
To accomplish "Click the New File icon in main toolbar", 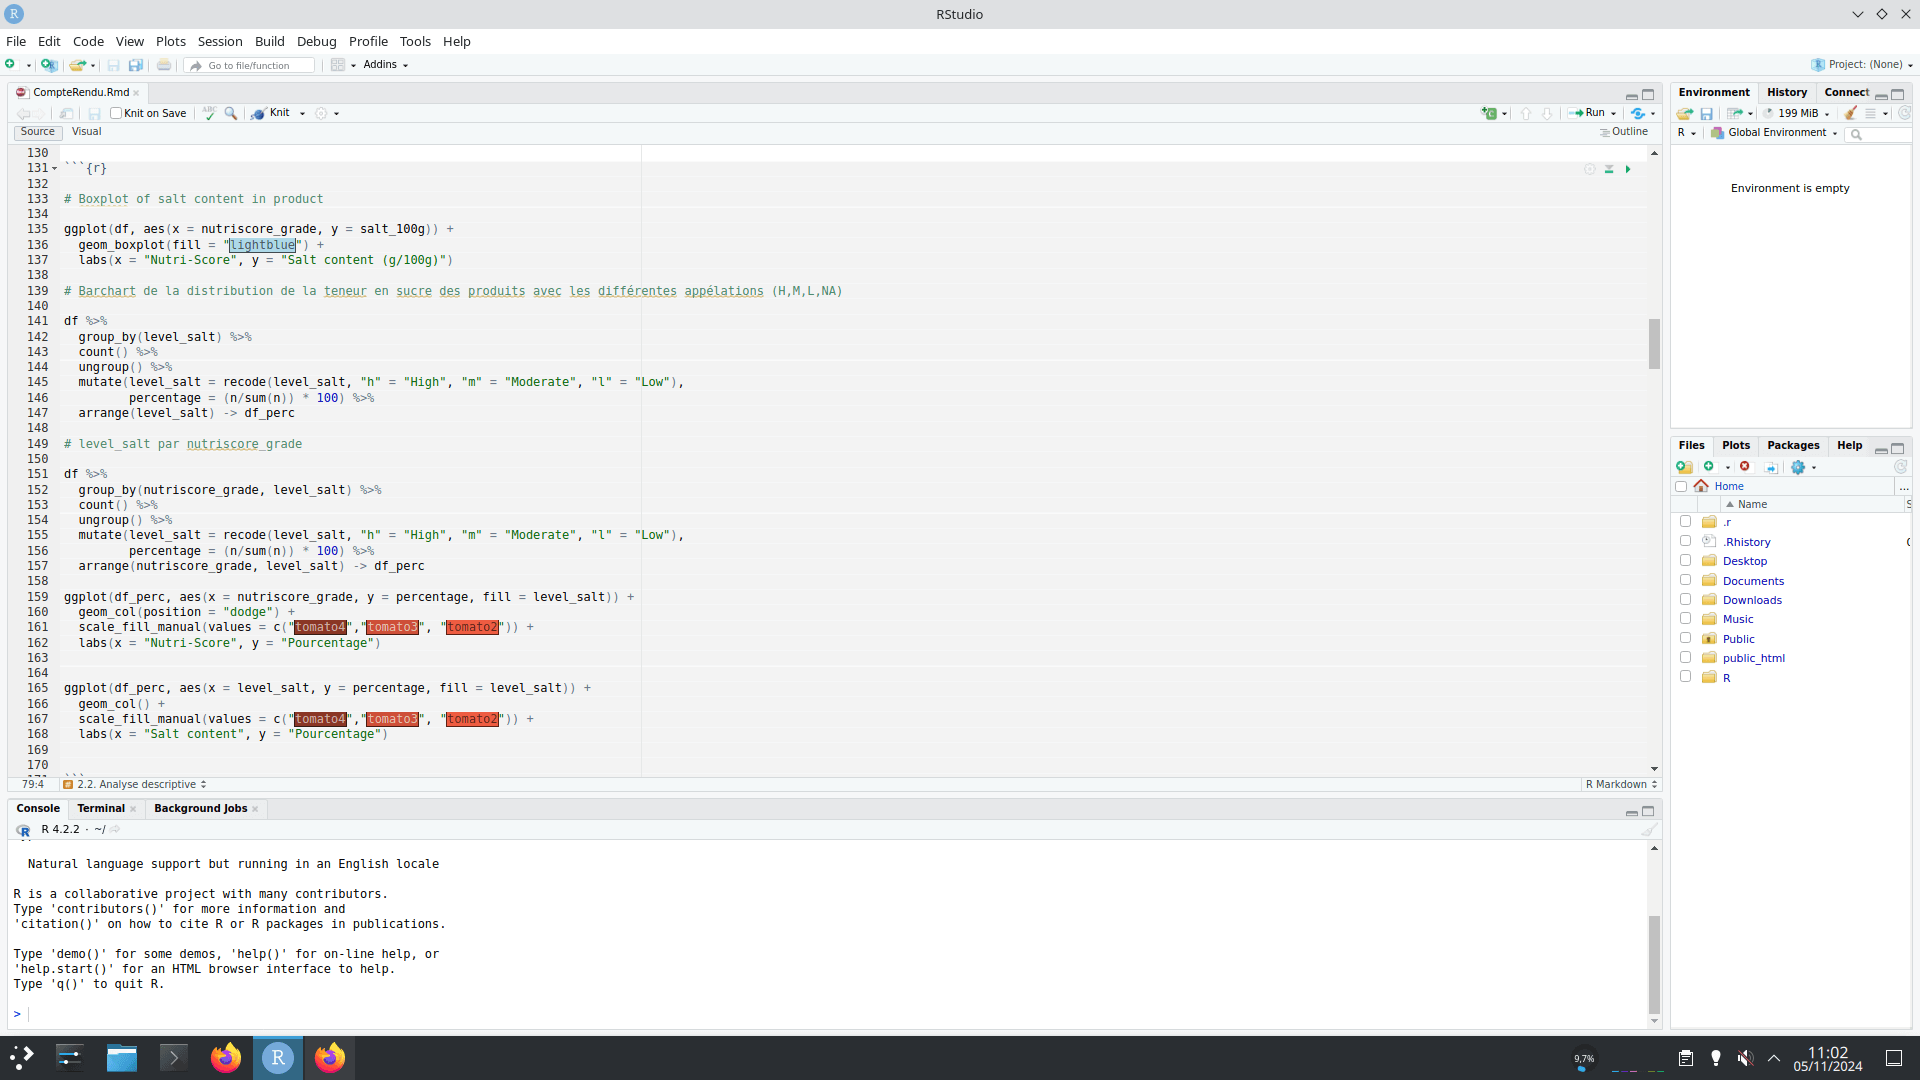I will [11, 65].
